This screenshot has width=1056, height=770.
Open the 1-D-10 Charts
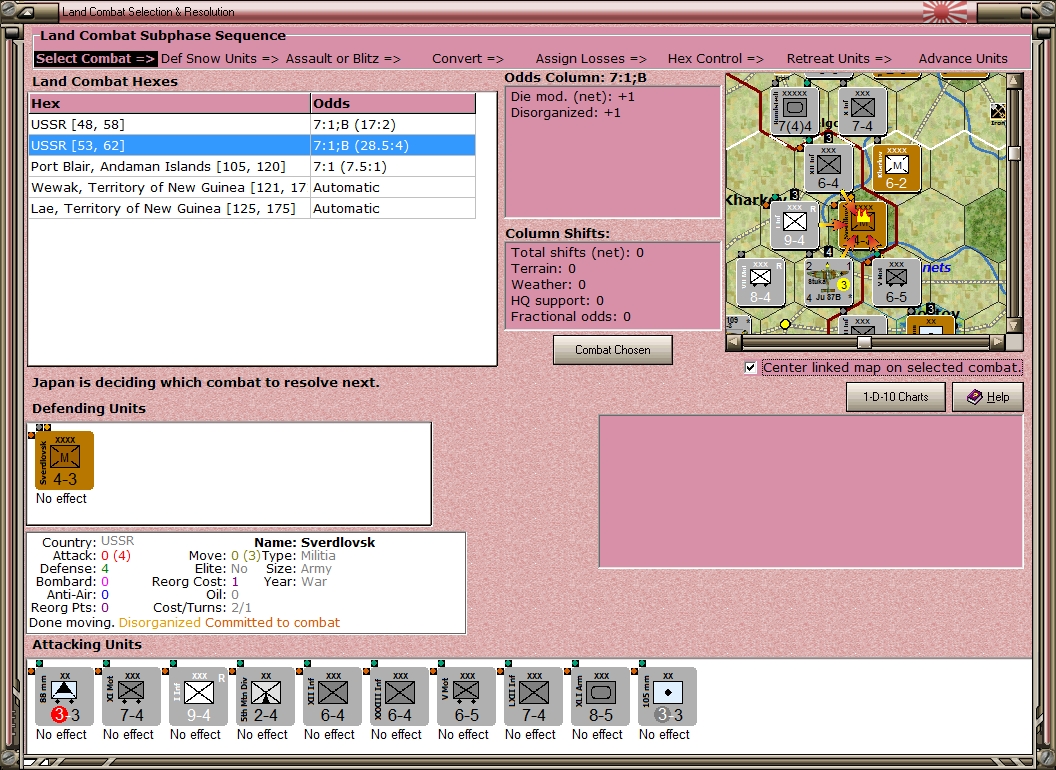895,397
